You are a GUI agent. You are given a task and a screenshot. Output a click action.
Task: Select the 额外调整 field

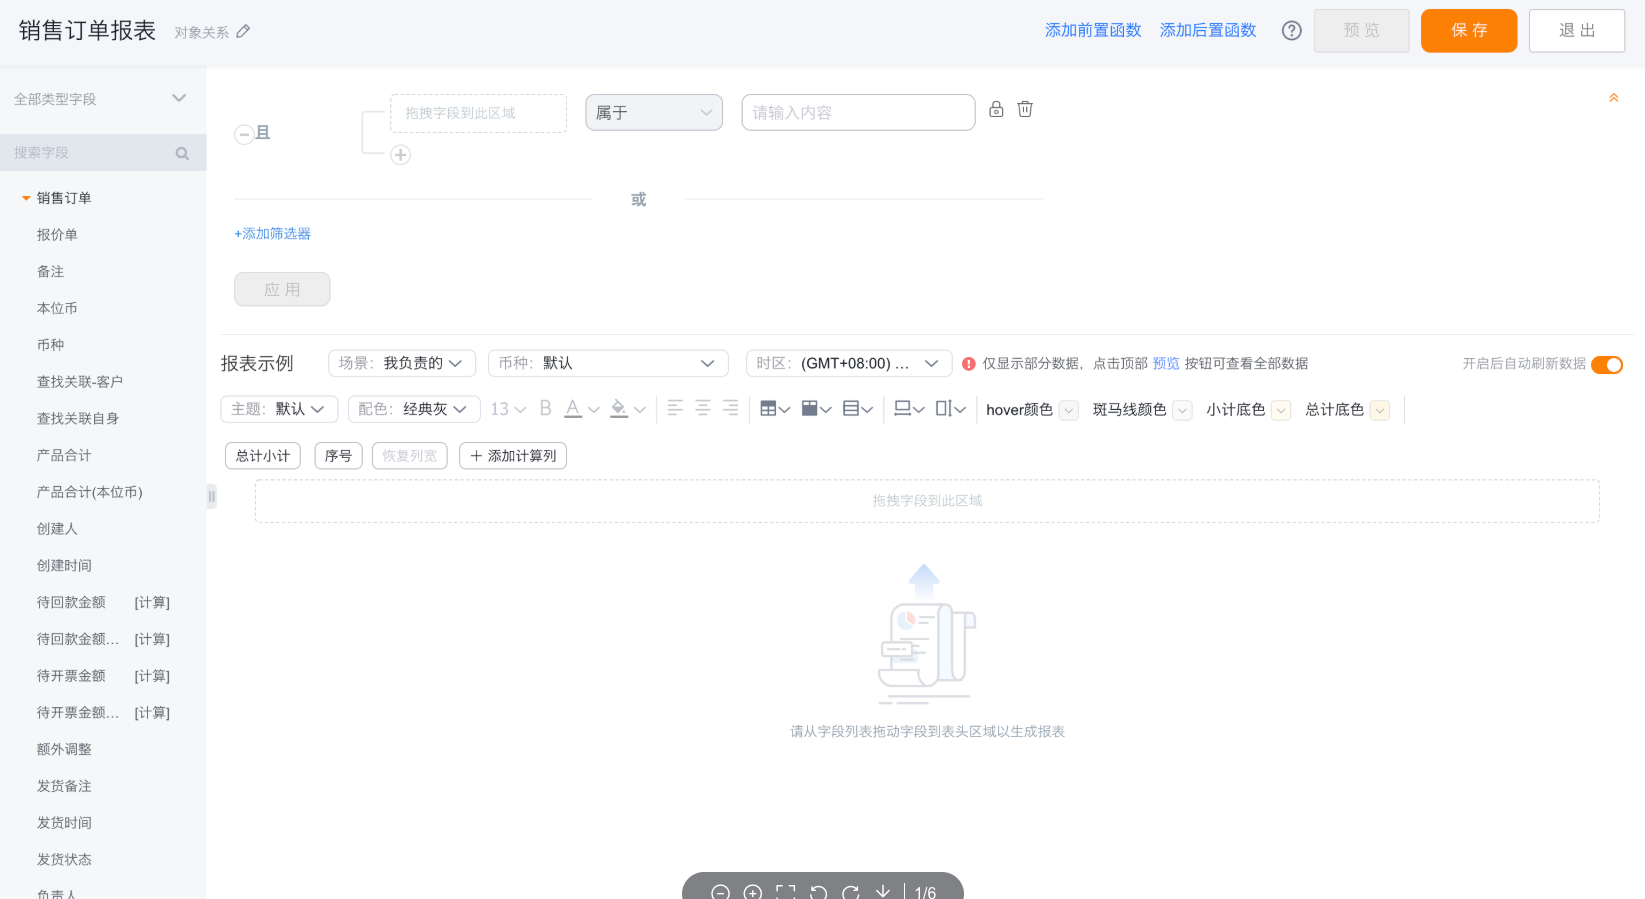[64, 750]
